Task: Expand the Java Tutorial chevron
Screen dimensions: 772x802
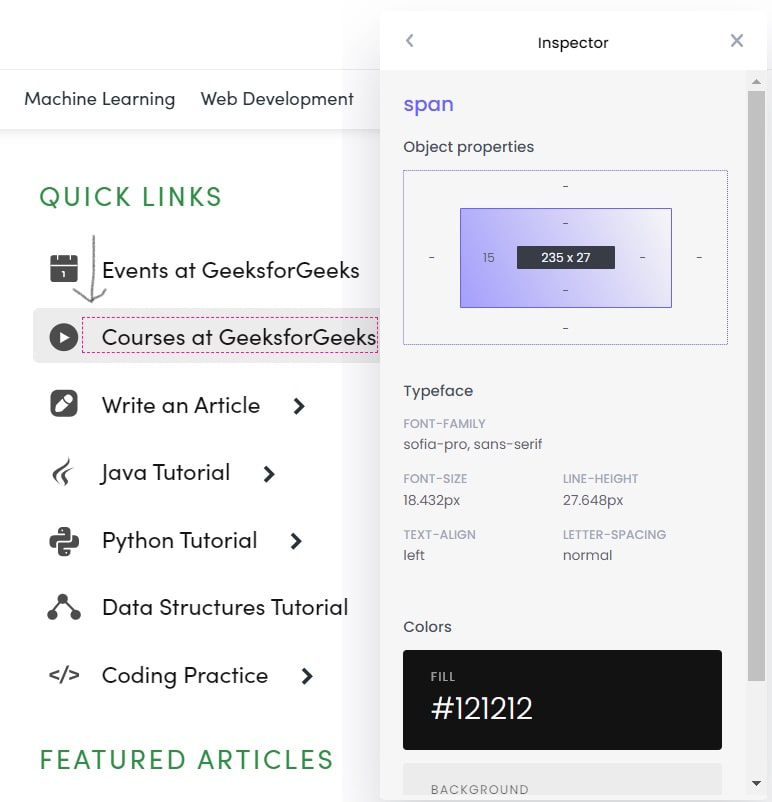Action: pos(268,474)
